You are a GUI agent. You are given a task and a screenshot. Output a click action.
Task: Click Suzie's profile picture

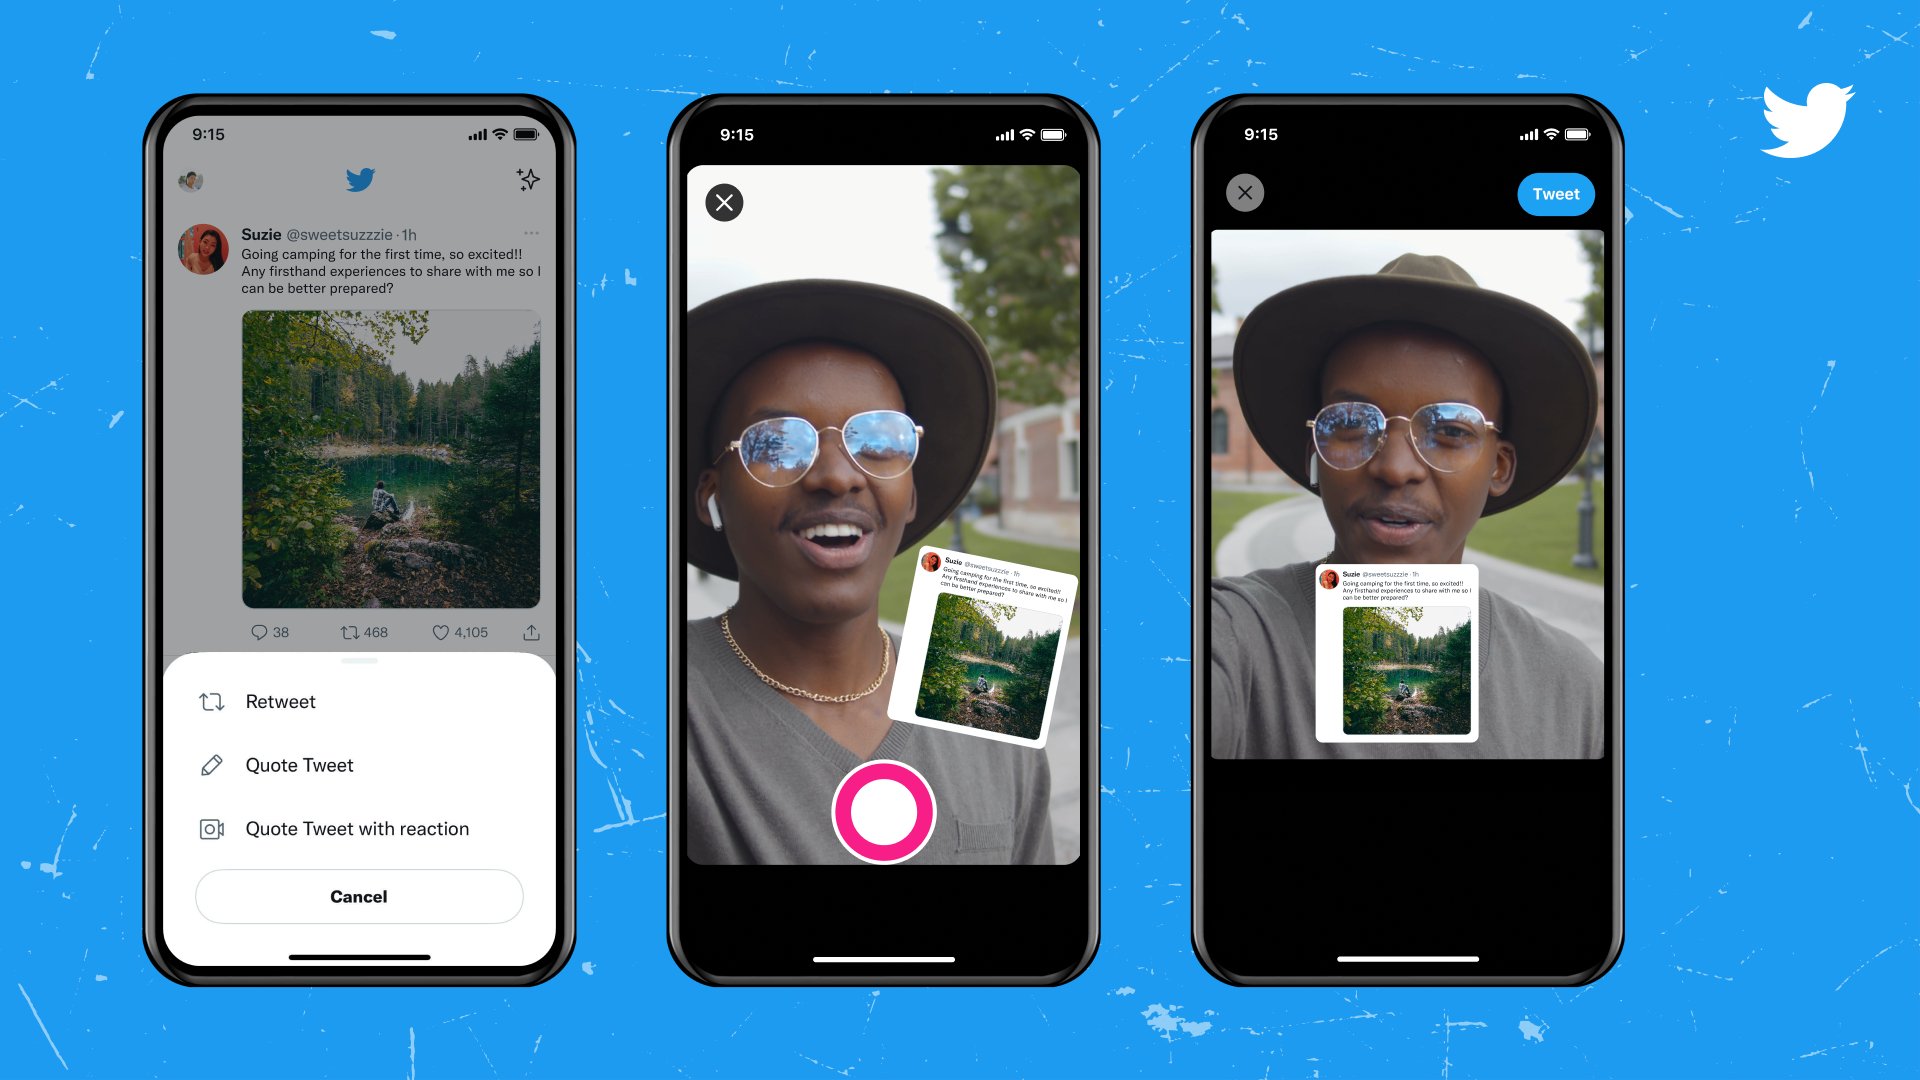(x=206, y=243)
